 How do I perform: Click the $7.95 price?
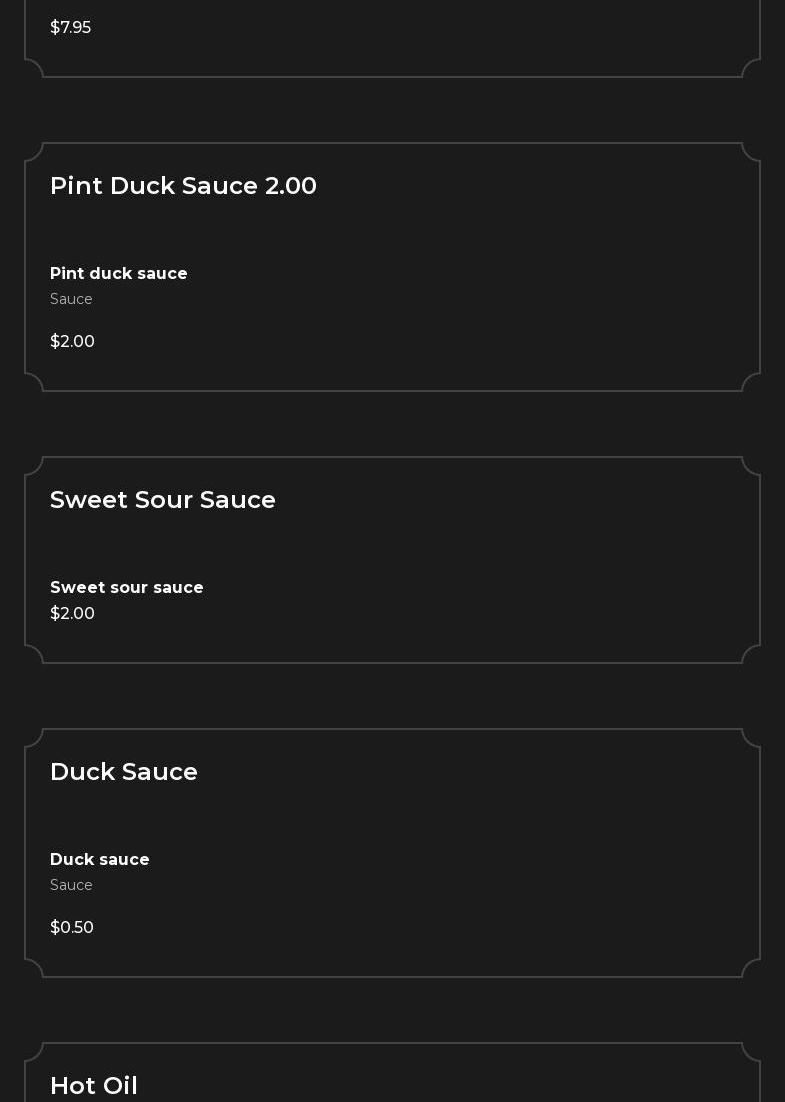(70, 28)
